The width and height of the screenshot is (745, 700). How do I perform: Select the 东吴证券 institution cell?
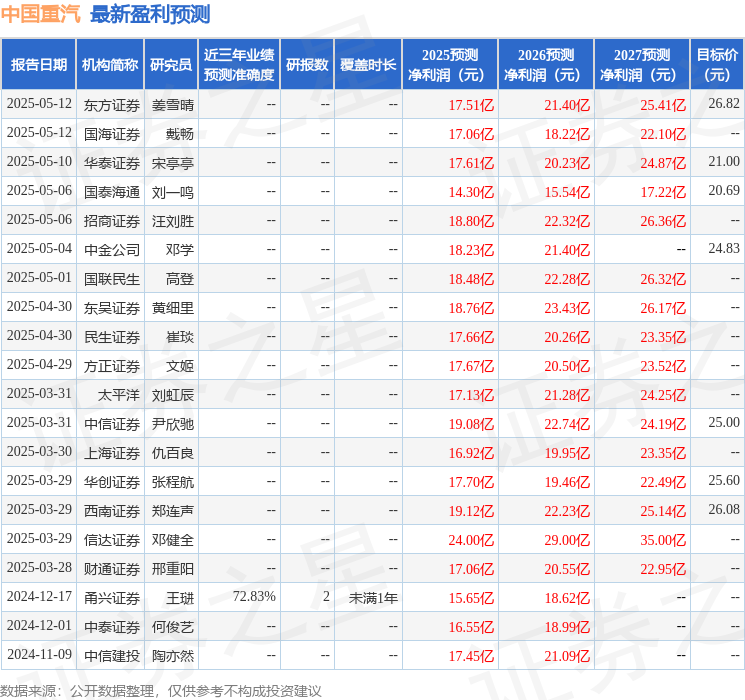(112, 308)
